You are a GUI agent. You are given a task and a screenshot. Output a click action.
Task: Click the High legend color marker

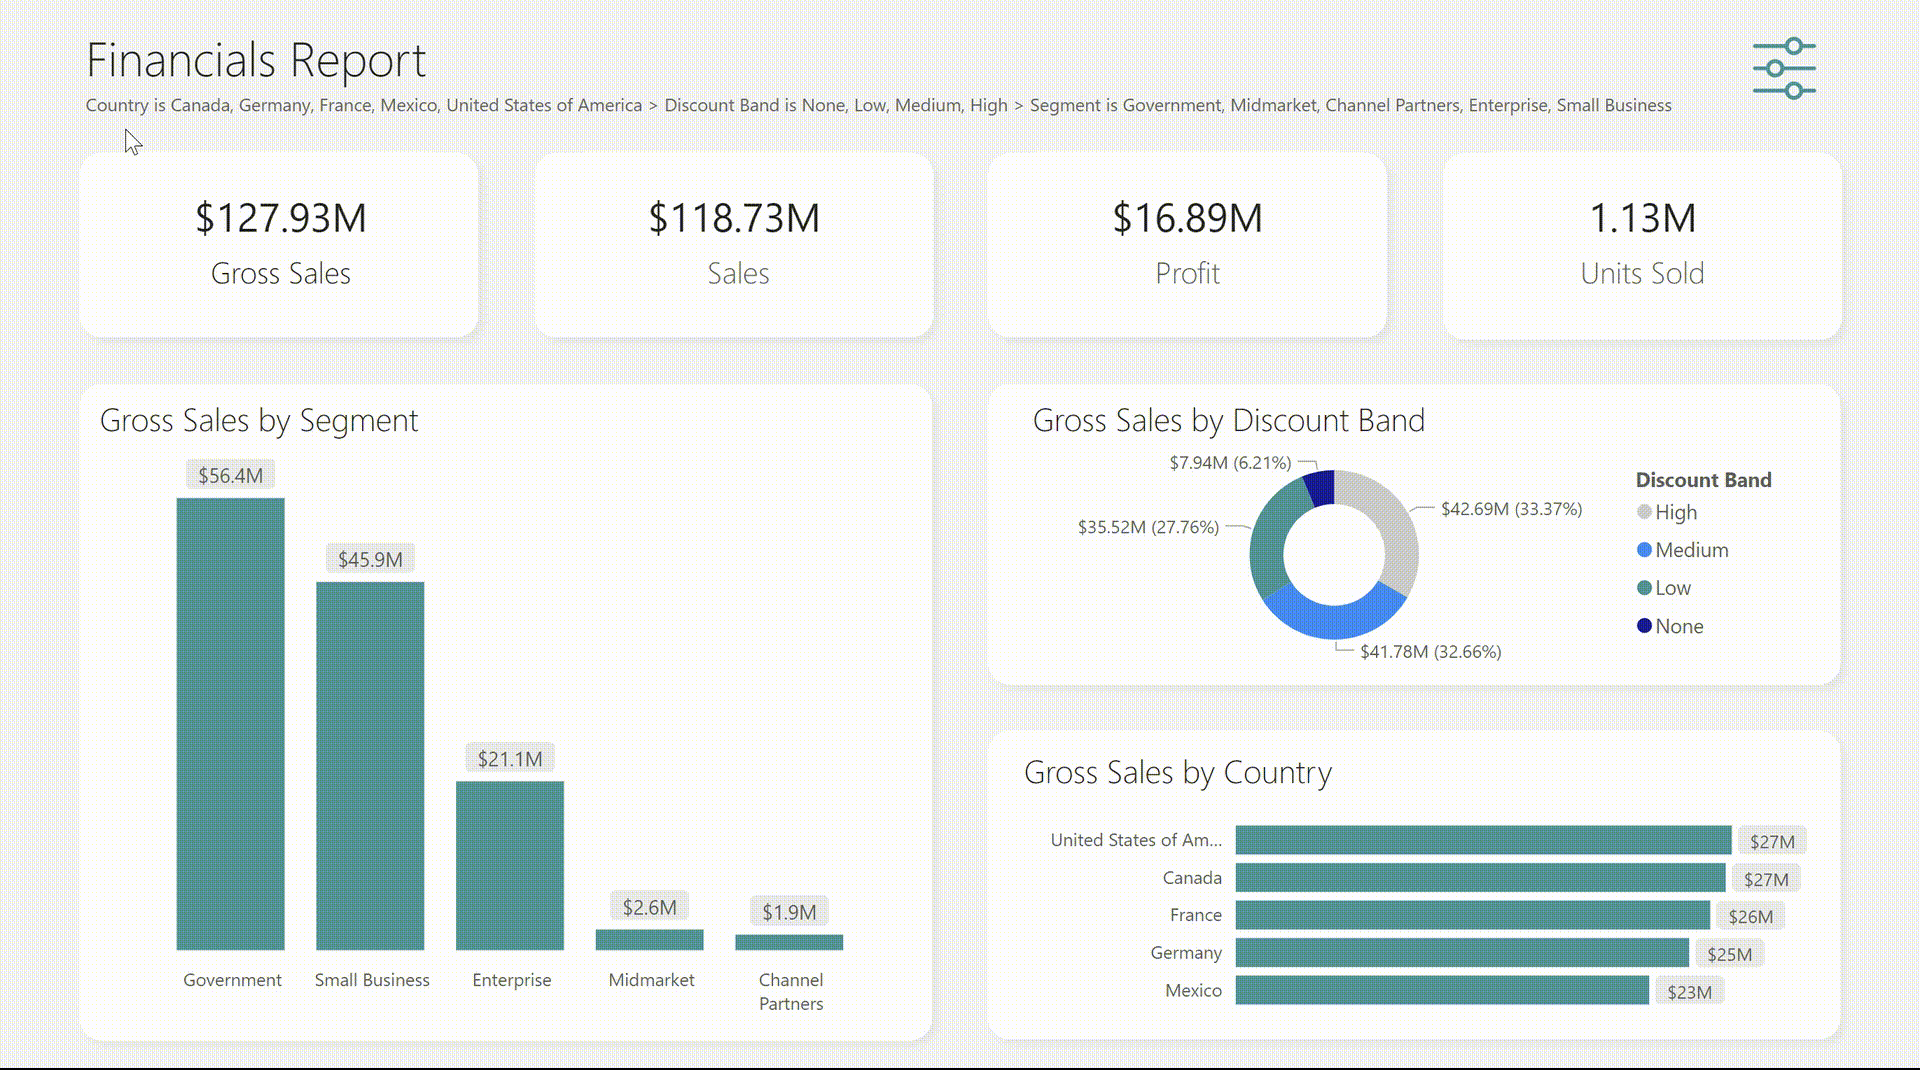(x=1644, y=512)
